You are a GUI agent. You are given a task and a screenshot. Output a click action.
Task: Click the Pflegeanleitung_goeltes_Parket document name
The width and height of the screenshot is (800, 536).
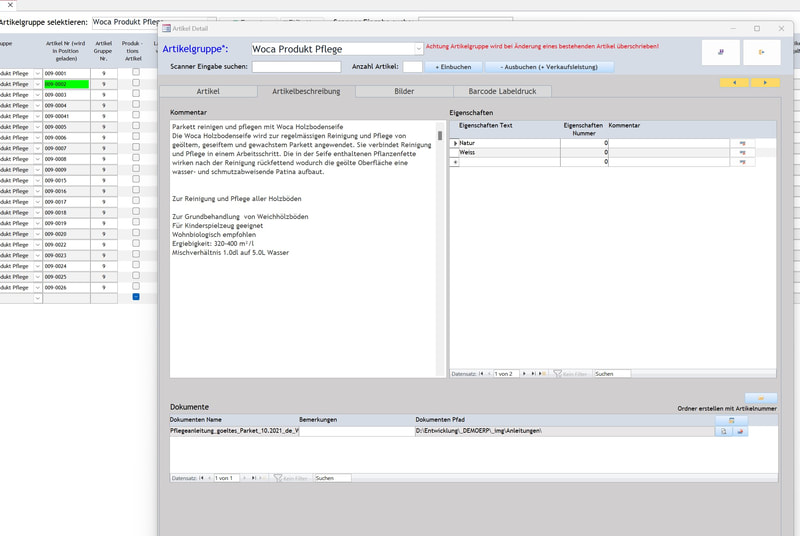[234, 431]
